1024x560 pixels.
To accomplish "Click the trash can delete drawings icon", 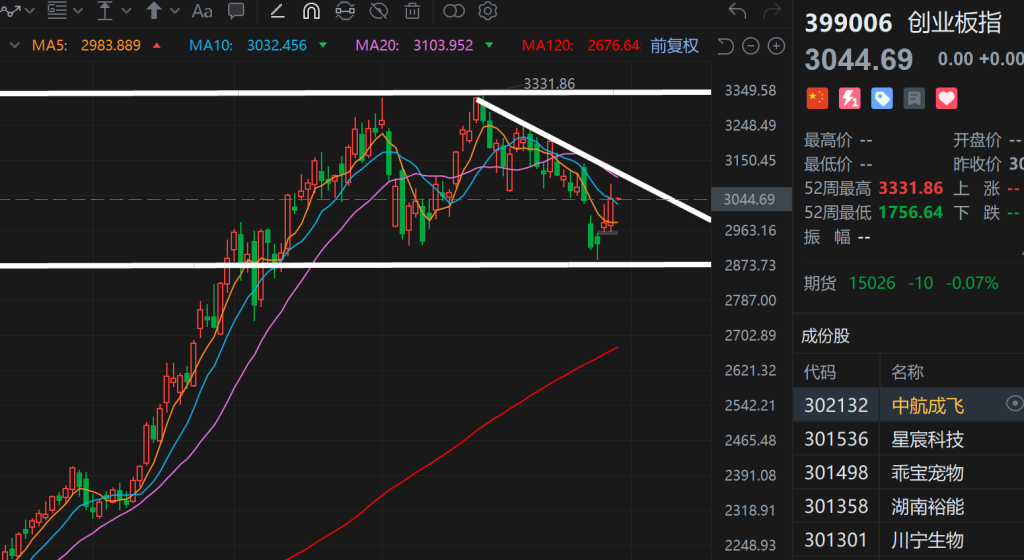I will click(x=412, y=12).
